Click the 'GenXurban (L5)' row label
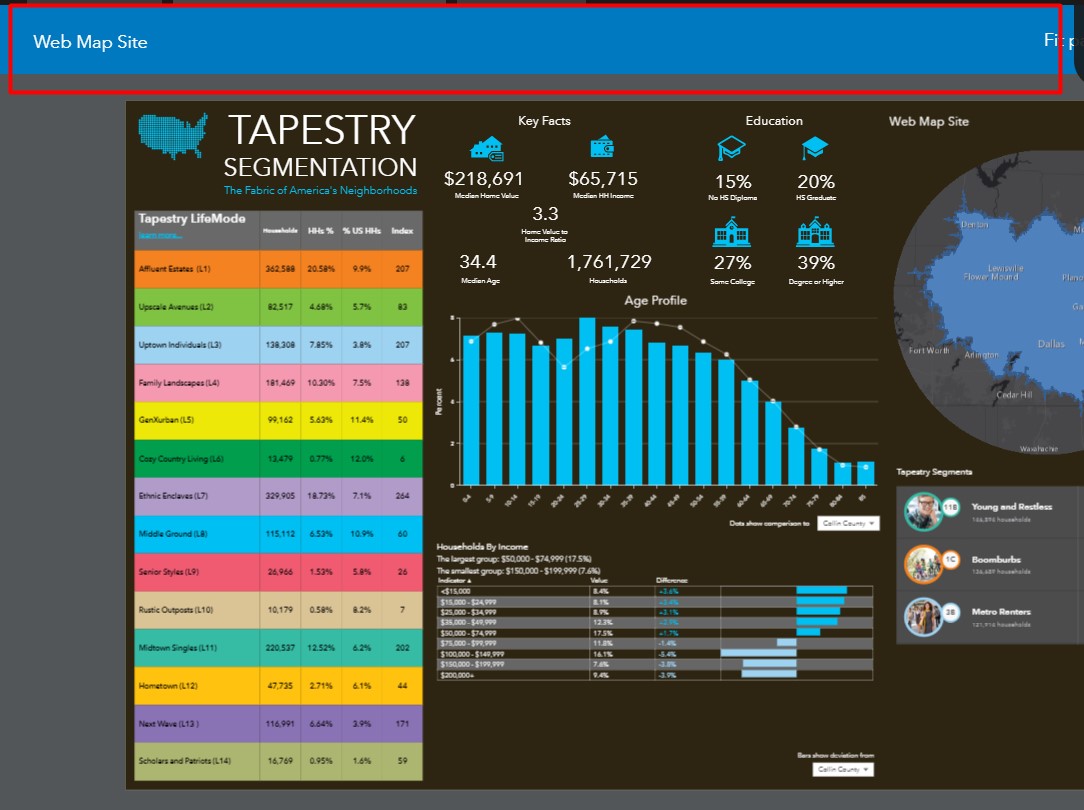 tap(167, 420)
